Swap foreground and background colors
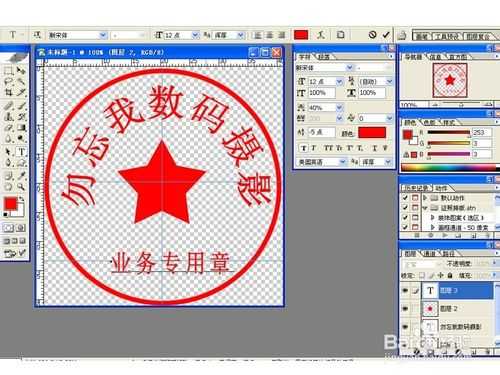 21,199
